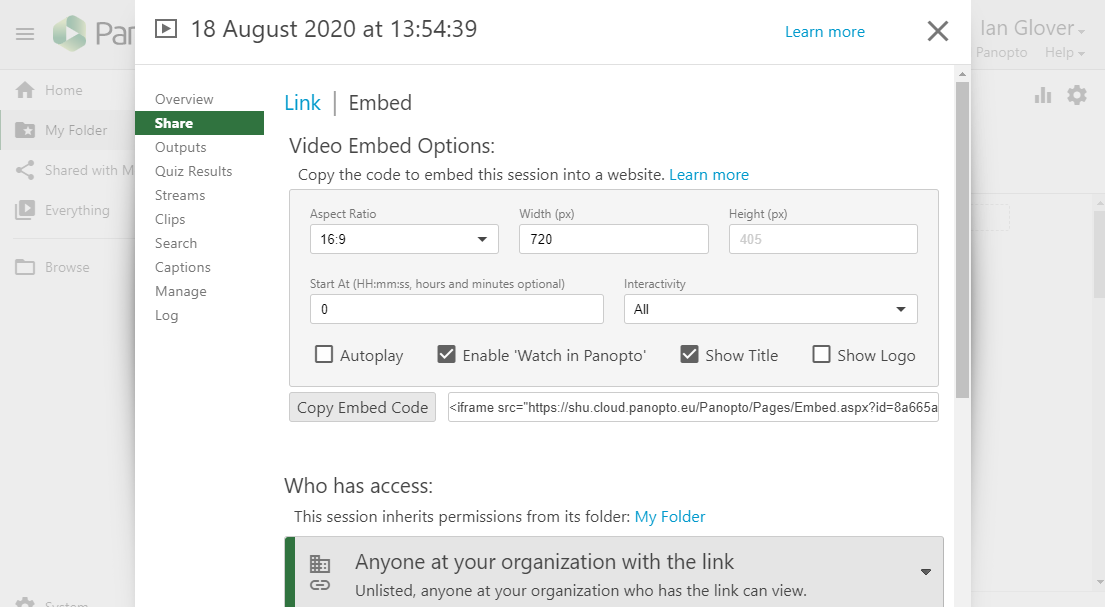
Task: Open the Interactivity dropdown
Action: tap(770, 309)
